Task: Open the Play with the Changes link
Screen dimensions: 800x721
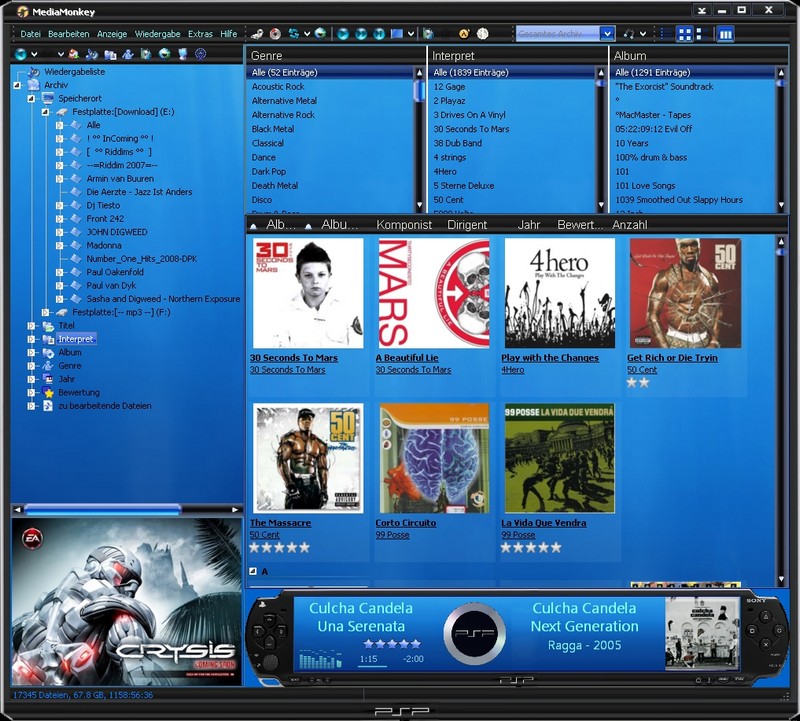Action: click(x=549, y=358)
